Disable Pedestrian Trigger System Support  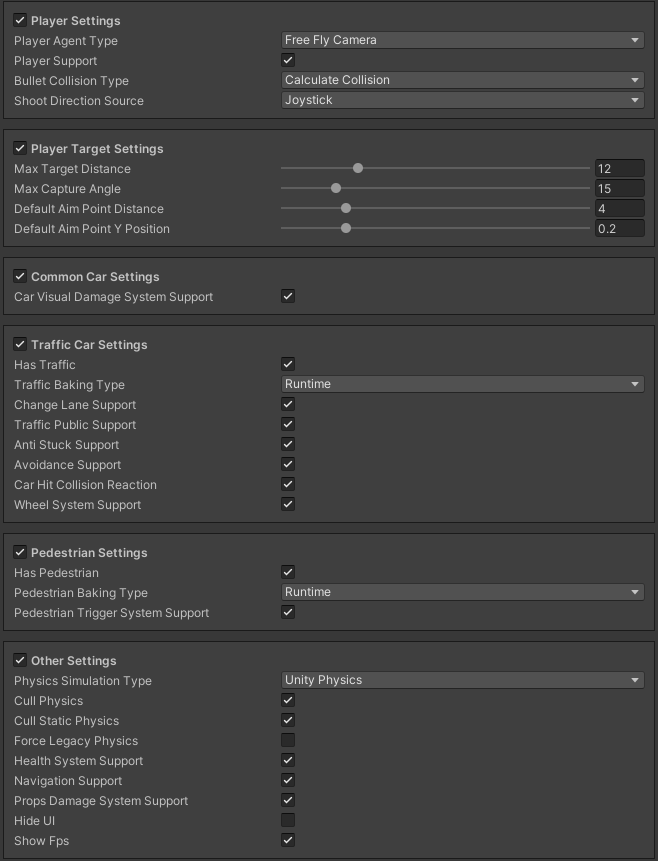tap(288, 612)
